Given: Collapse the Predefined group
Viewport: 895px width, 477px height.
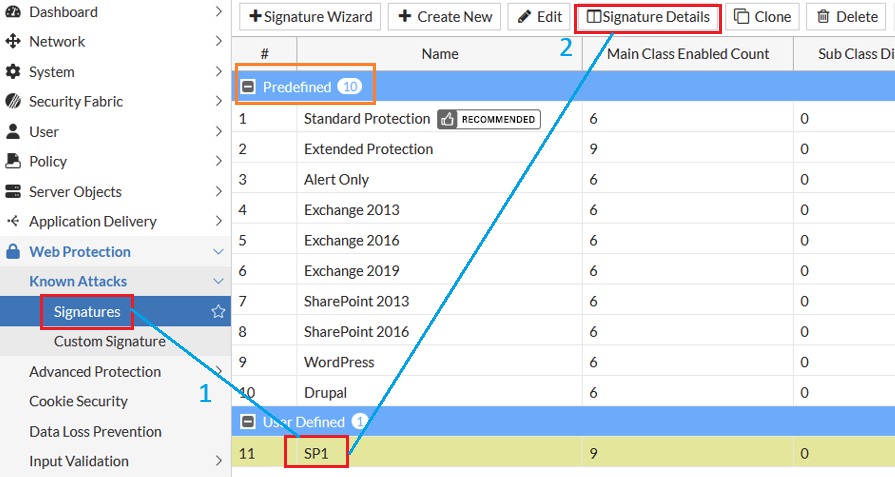Looking at the screenshot, I should click(x=248, y=87).
